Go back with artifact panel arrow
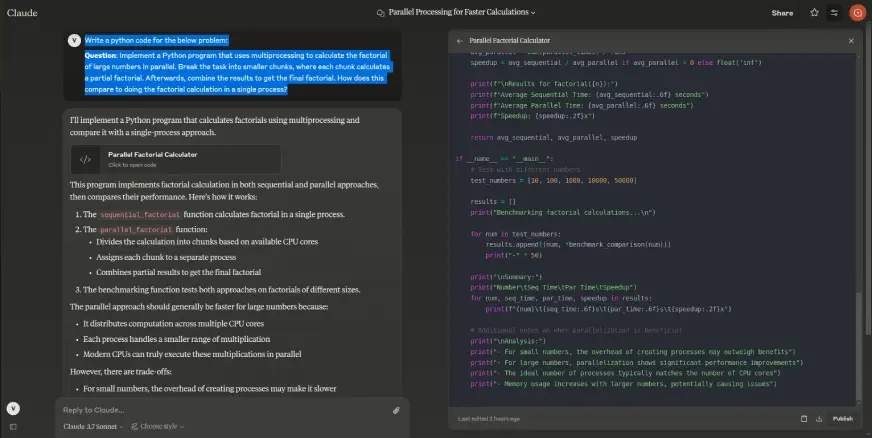Image resolution: width=872 pixels, height=438 pixels. click(x=459, y=41)
